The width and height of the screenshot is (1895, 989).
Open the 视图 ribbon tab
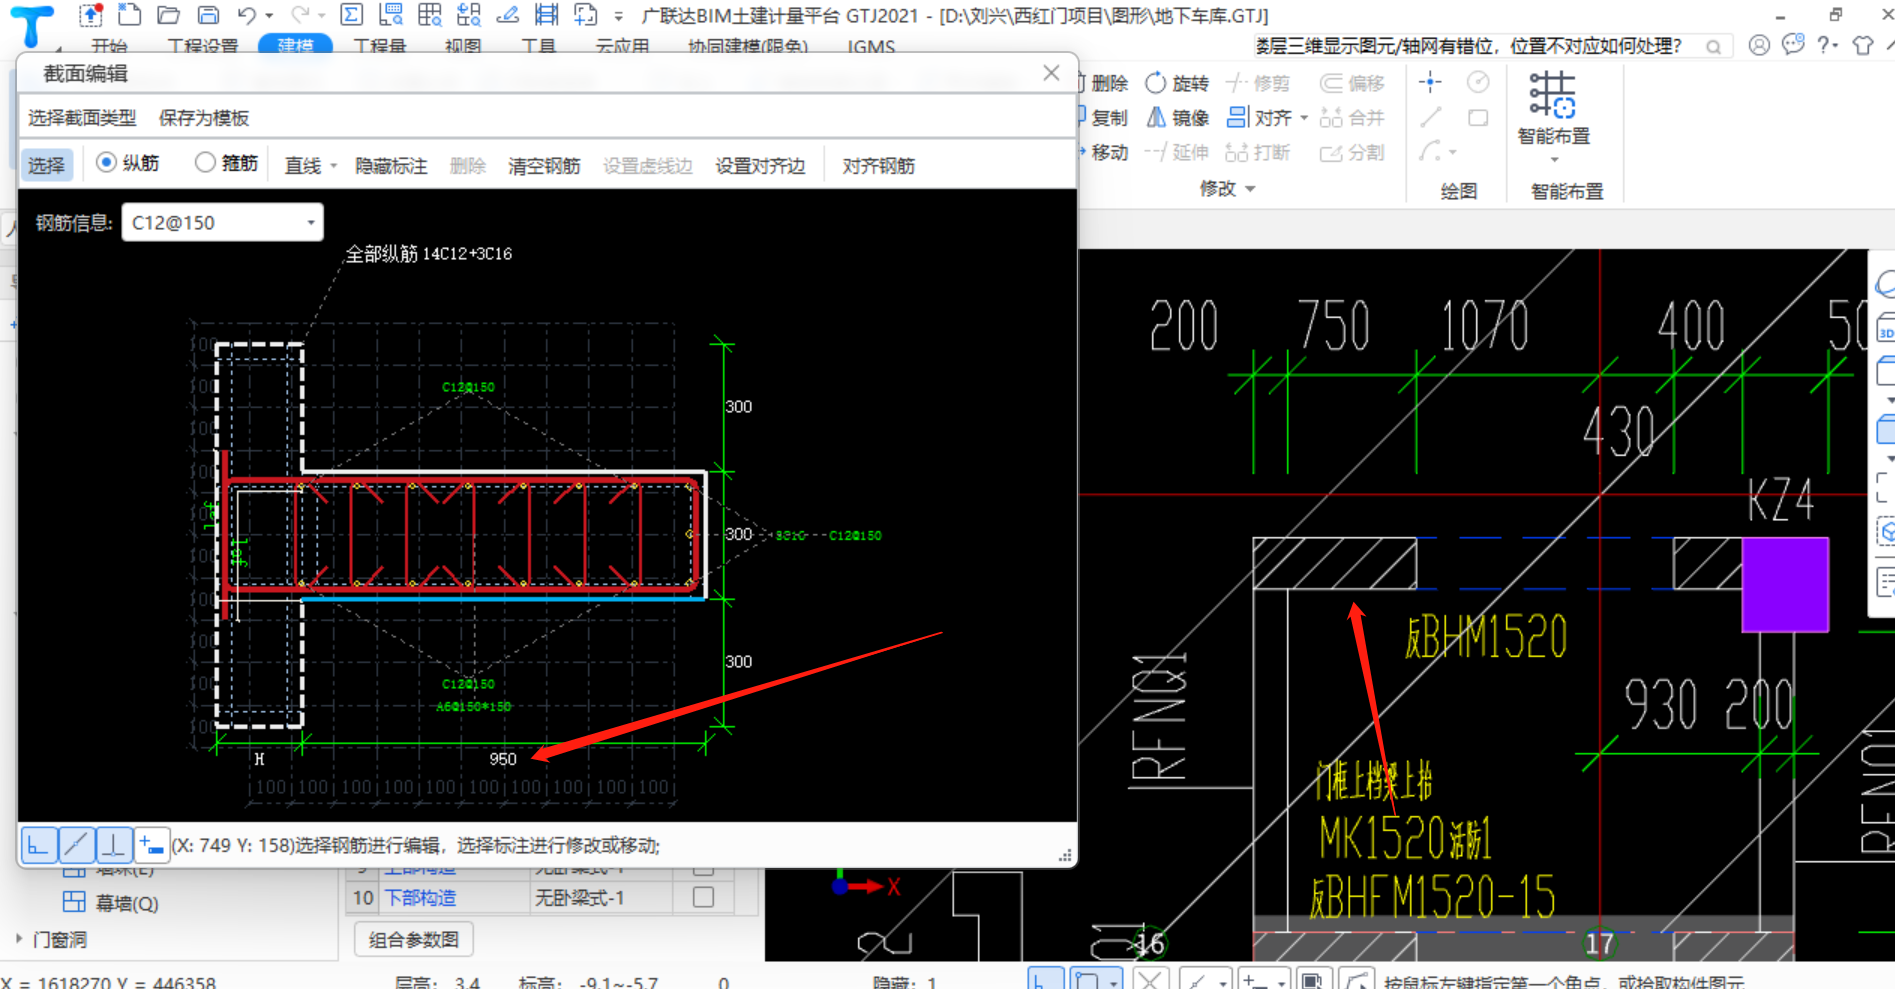pos(463,46)
